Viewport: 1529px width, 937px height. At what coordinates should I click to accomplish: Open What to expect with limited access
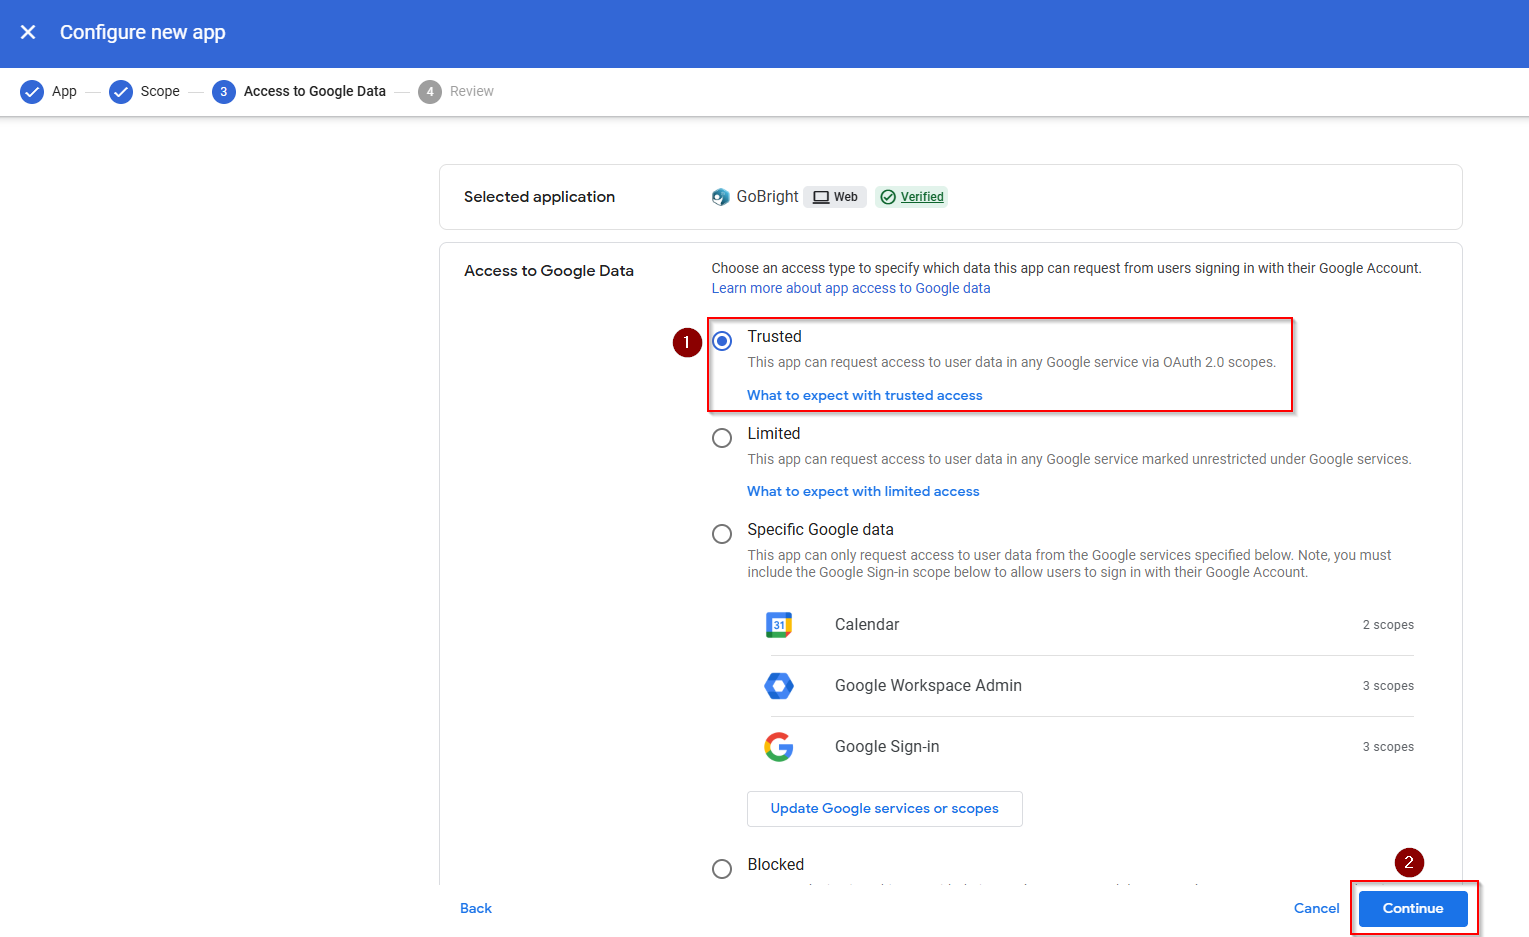pos(863,491)
